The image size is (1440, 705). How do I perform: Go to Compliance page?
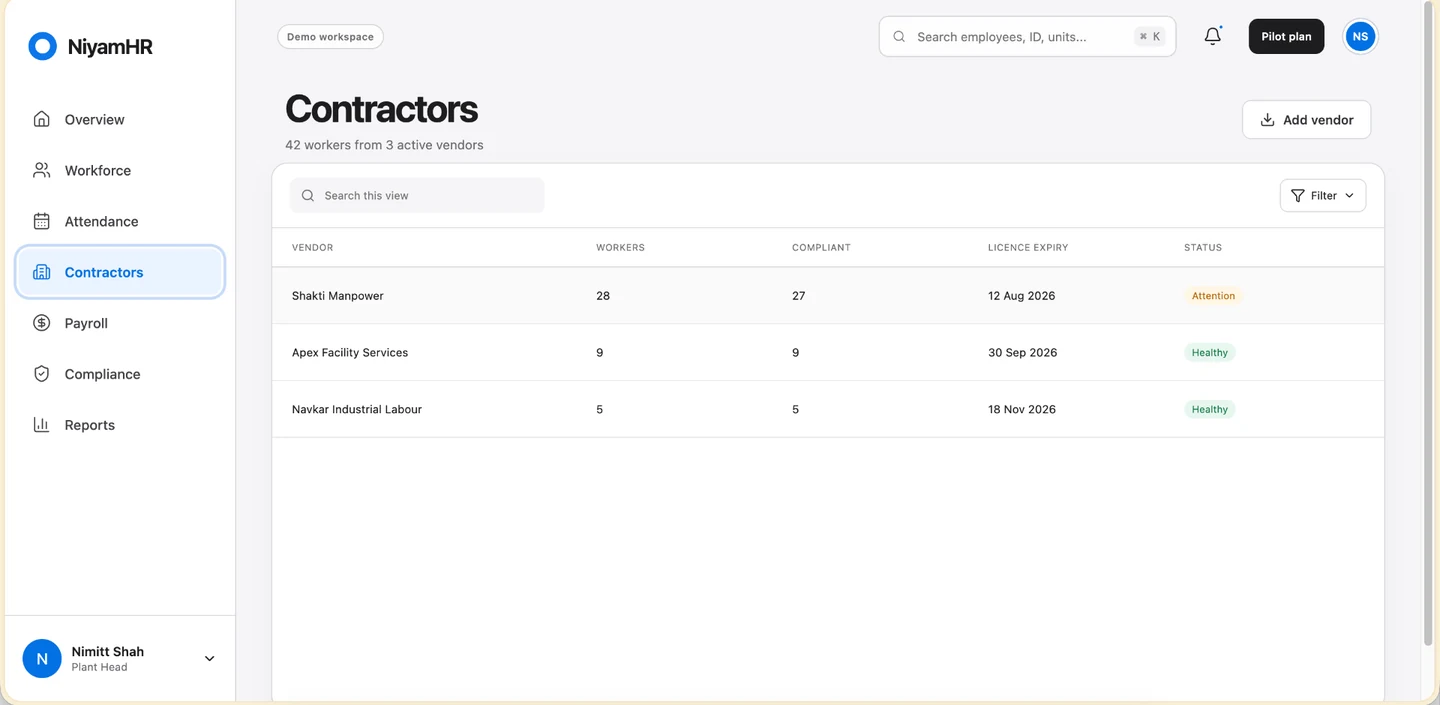pos(120,374)
